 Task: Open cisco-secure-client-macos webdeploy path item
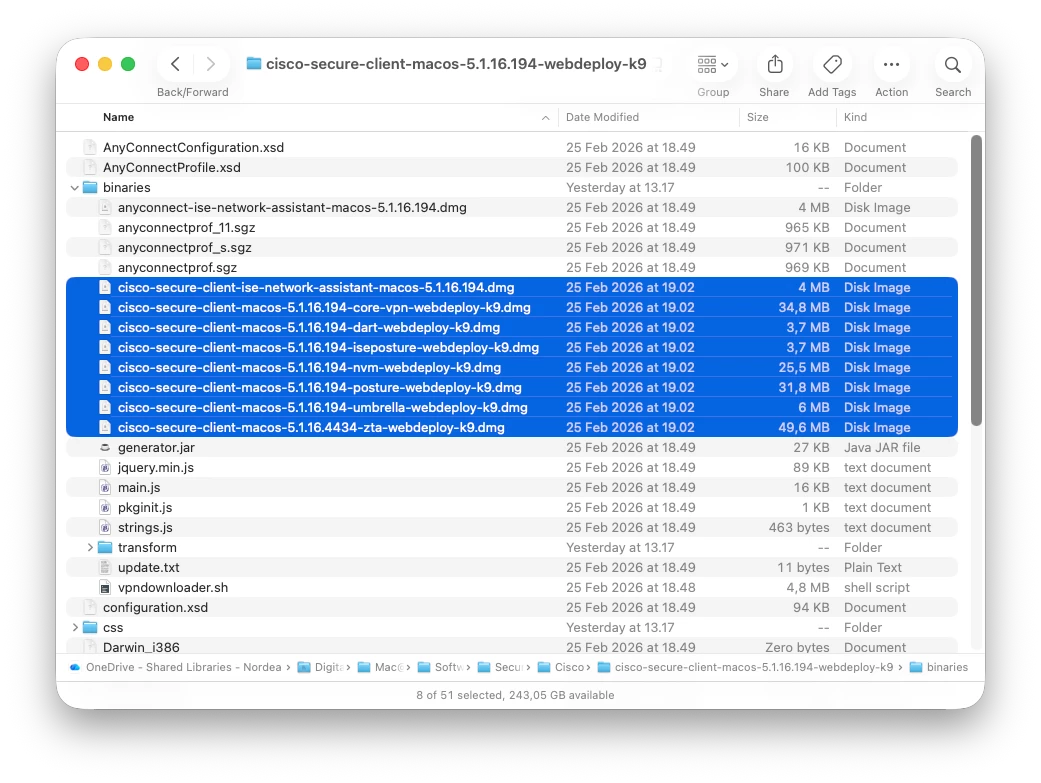tap(746, 667)
